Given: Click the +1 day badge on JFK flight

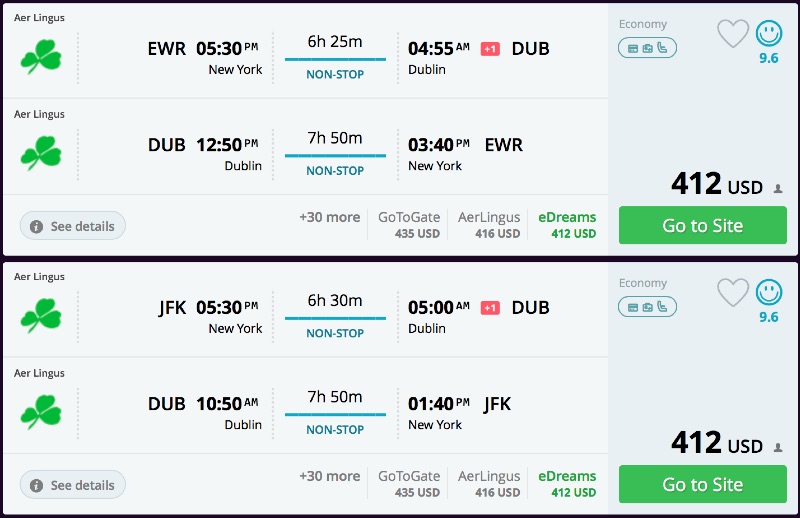Looking at the screenshot, I should (x=490, y=308).
